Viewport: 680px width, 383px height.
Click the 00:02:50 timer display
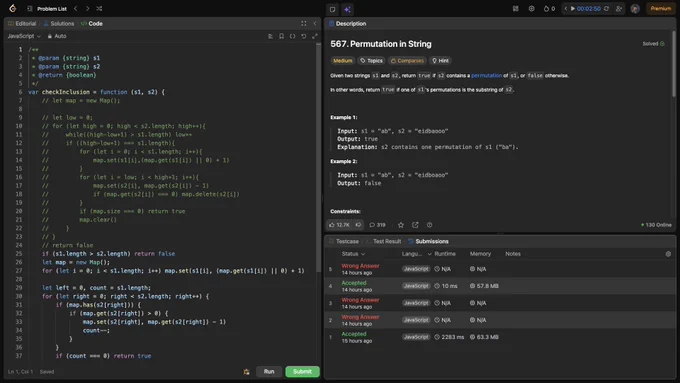point(588,9)
